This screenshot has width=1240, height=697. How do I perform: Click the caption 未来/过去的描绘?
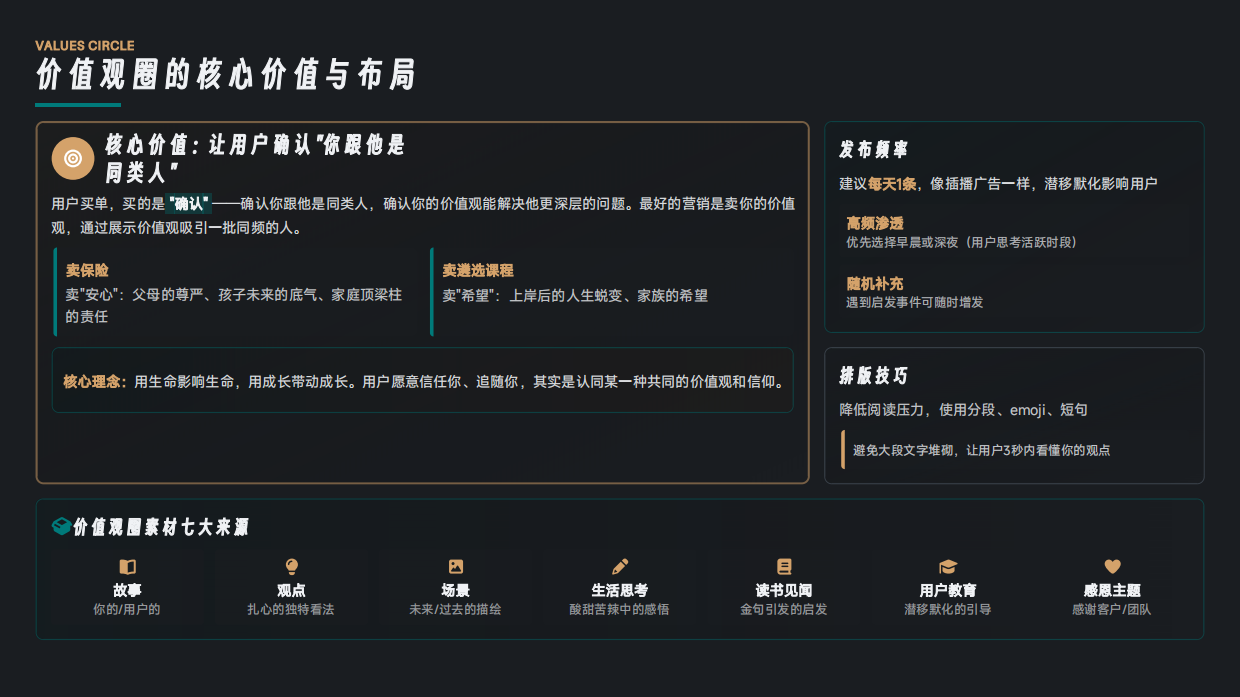point(456,609)
